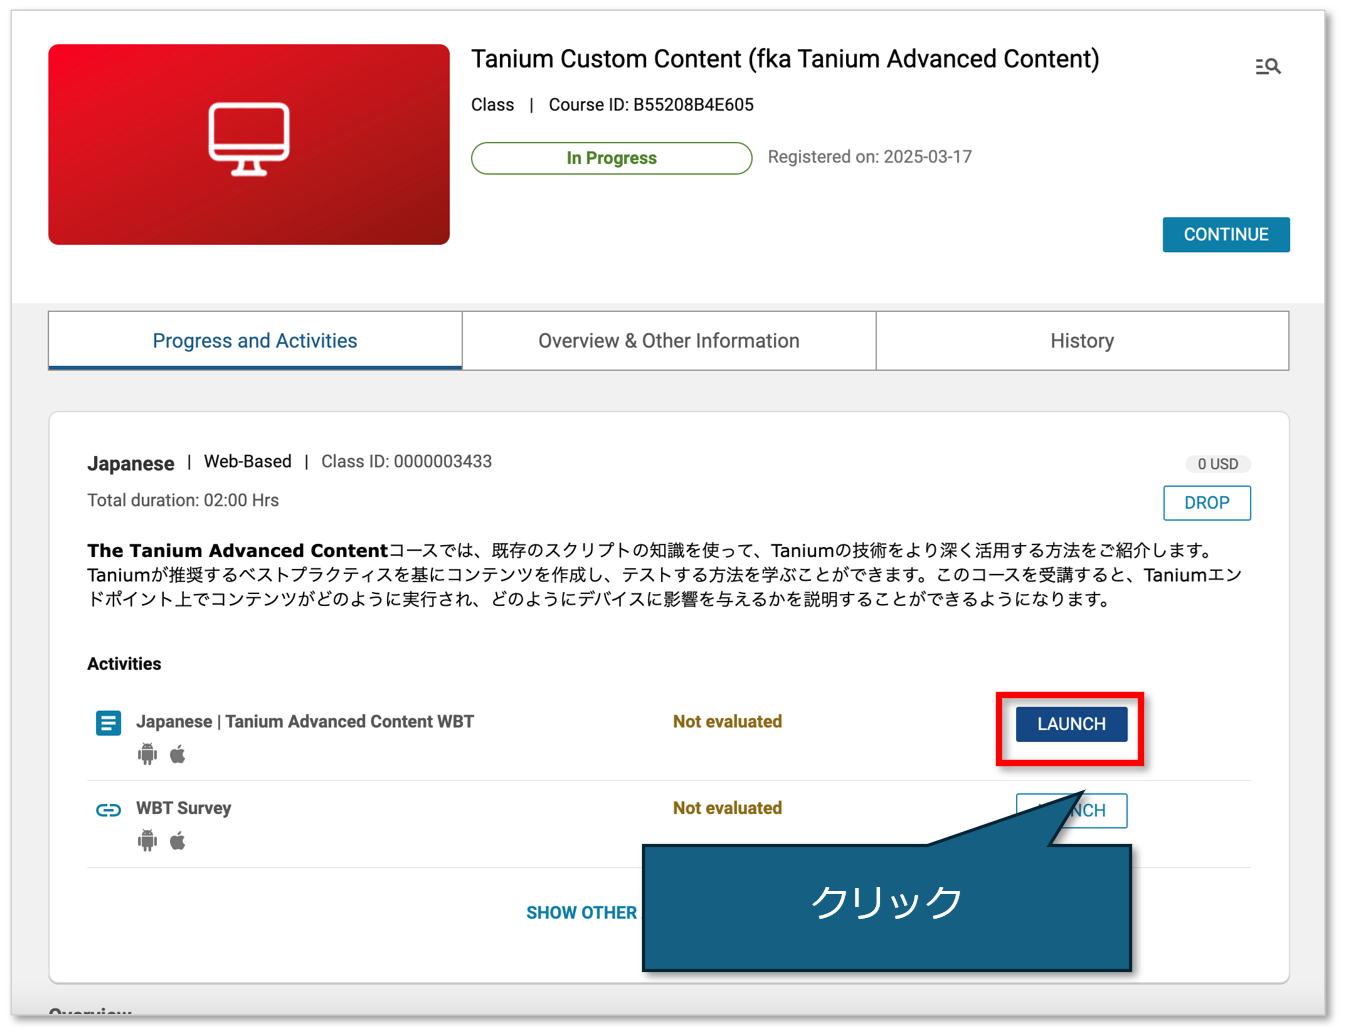Click the document icon beside Advanced Content WBT
This screenshot has width=1347, height=1035.
coord(108,723)
